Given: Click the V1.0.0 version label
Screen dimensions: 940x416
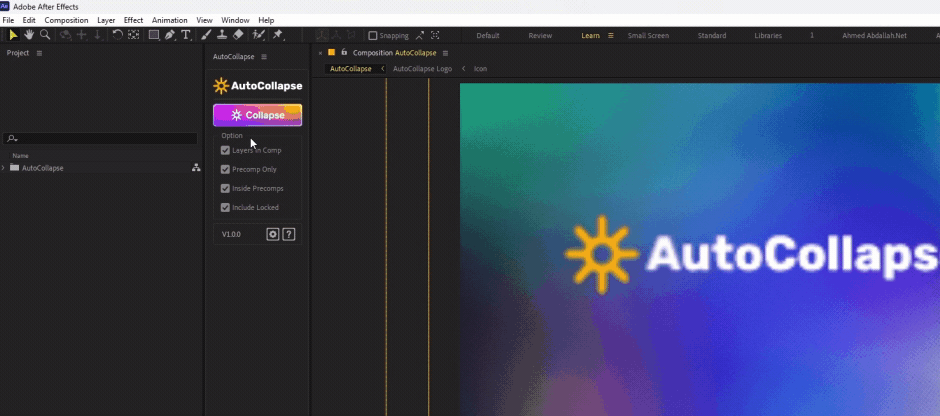Looking at the screenshot, I should pyautogui.click(x=231, y=234).
